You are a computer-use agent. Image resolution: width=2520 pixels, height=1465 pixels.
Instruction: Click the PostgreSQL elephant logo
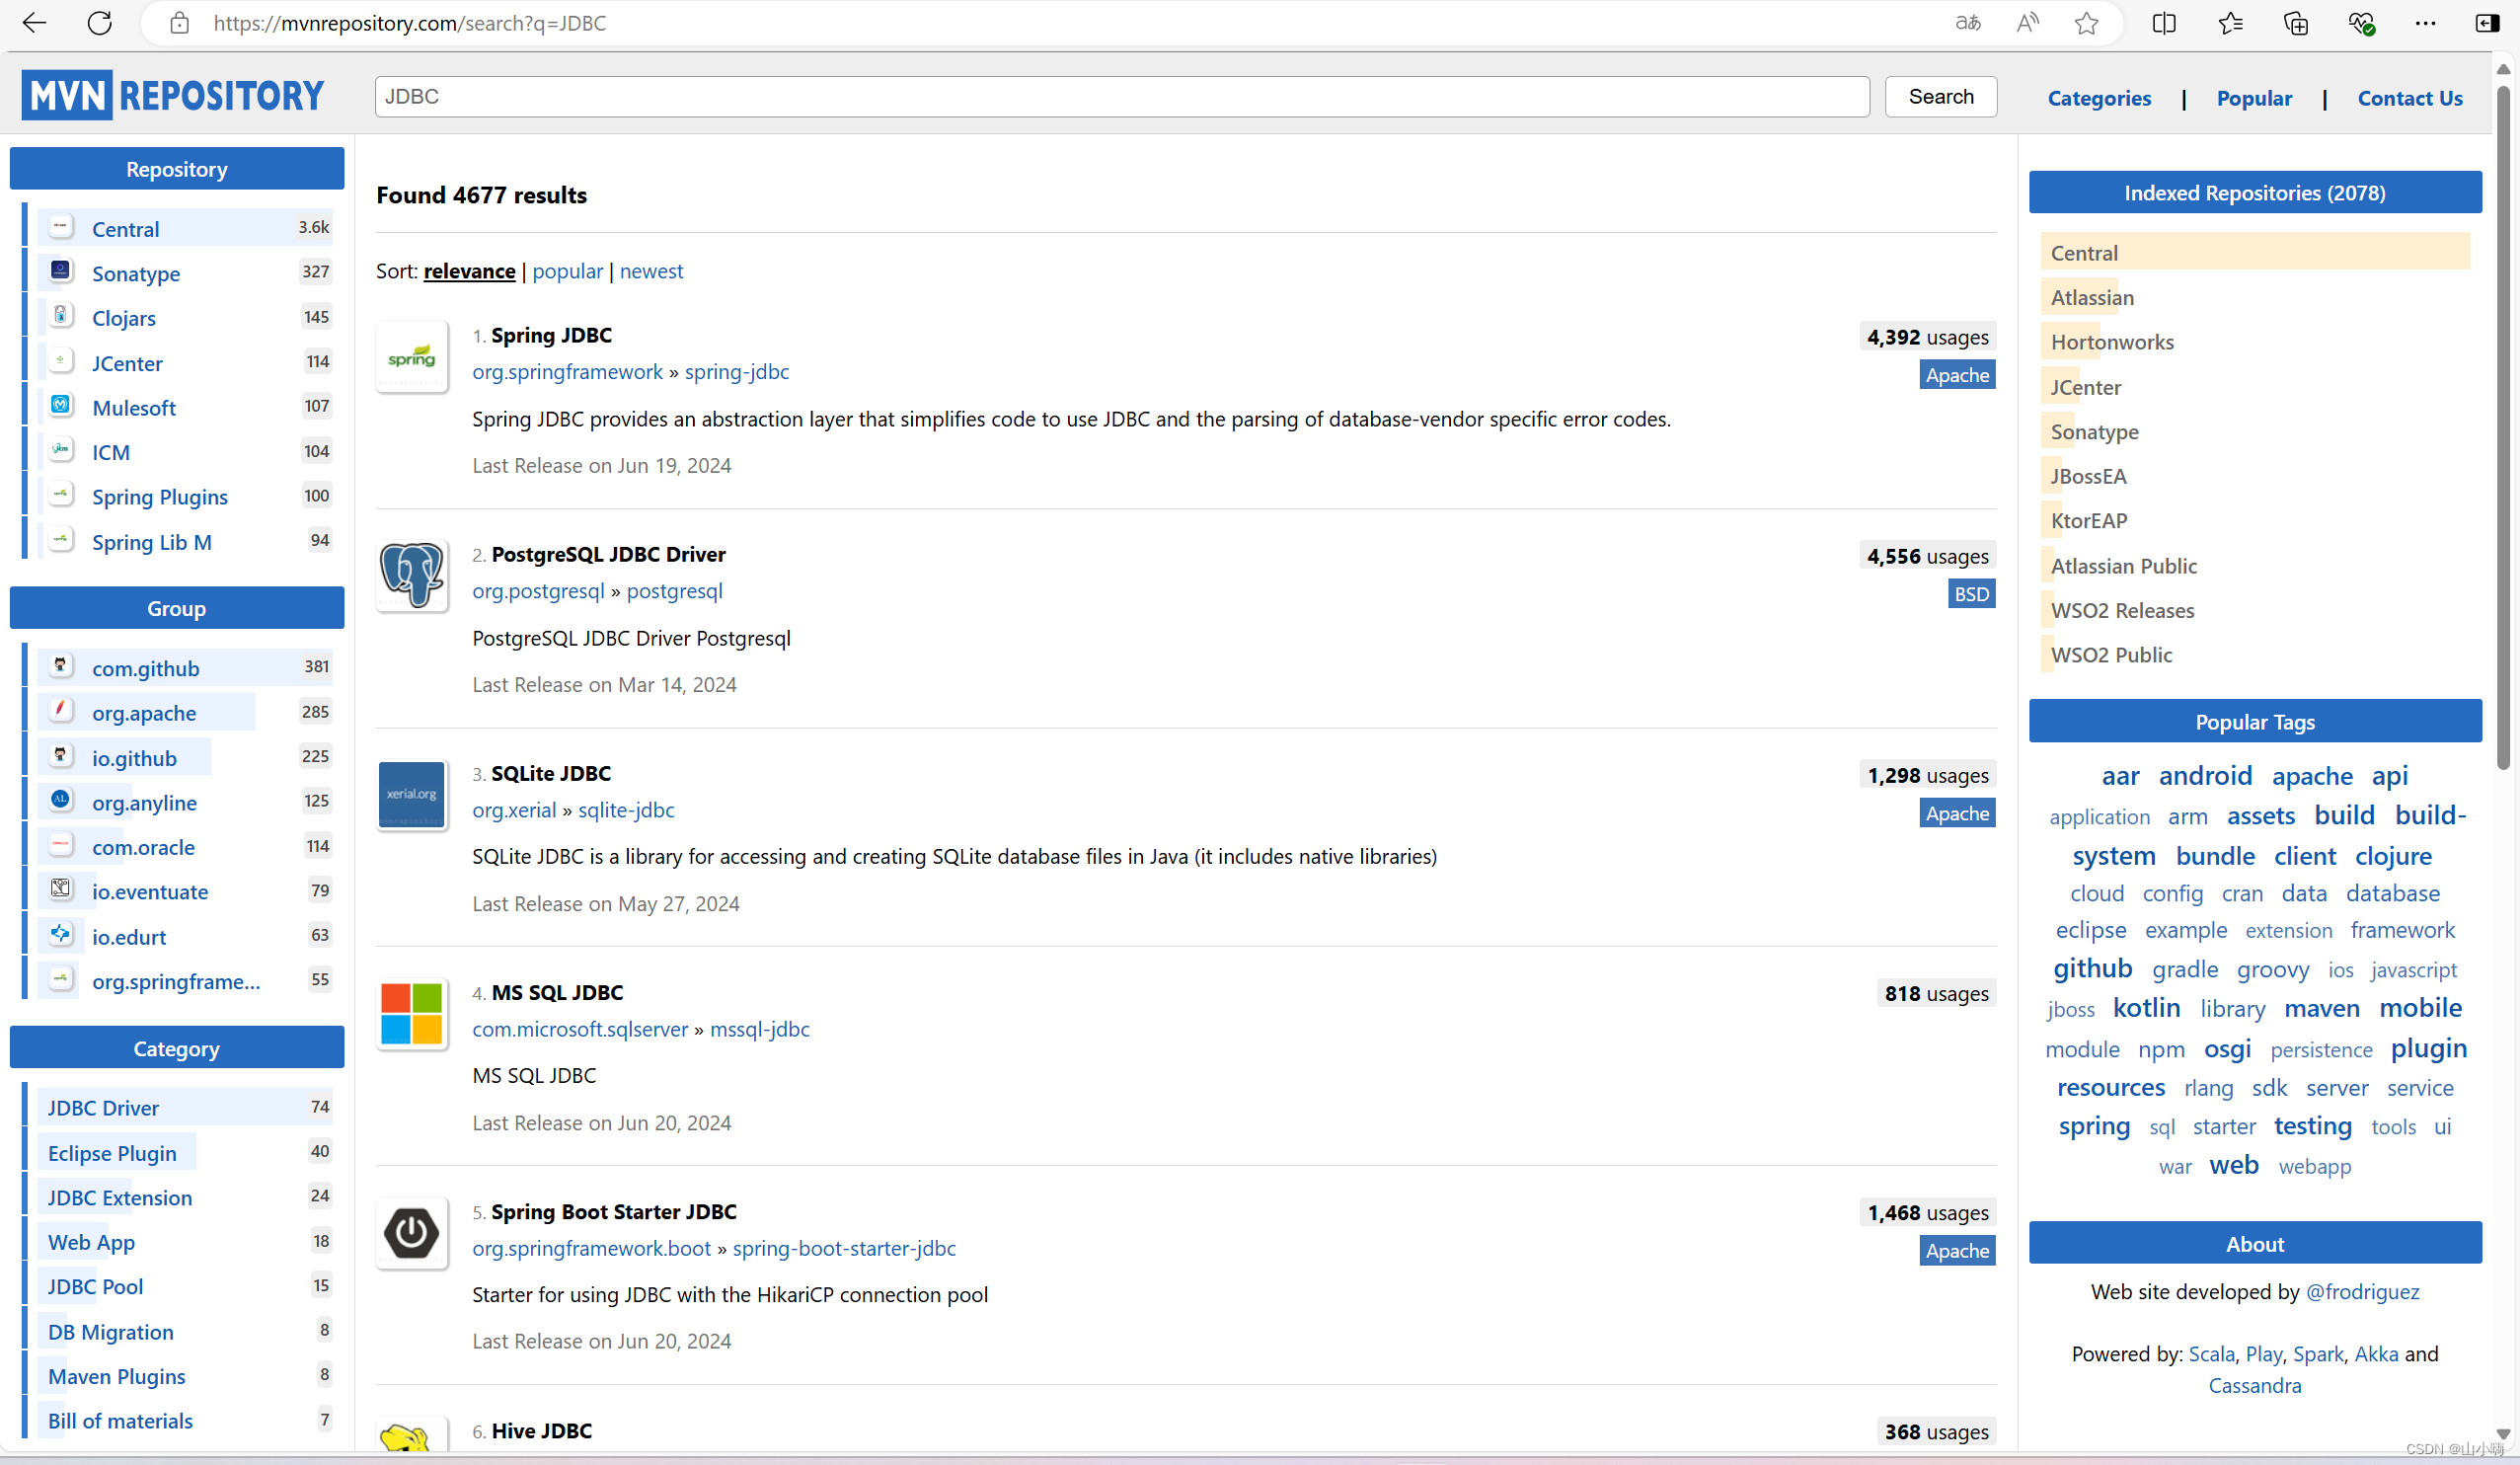[411, 576]
